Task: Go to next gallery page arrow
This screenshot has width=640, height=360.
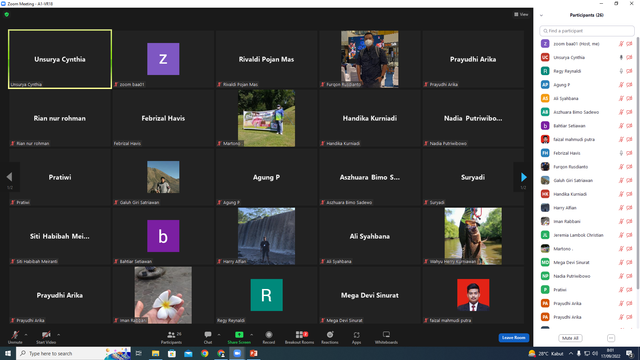Action: [524, 177]
